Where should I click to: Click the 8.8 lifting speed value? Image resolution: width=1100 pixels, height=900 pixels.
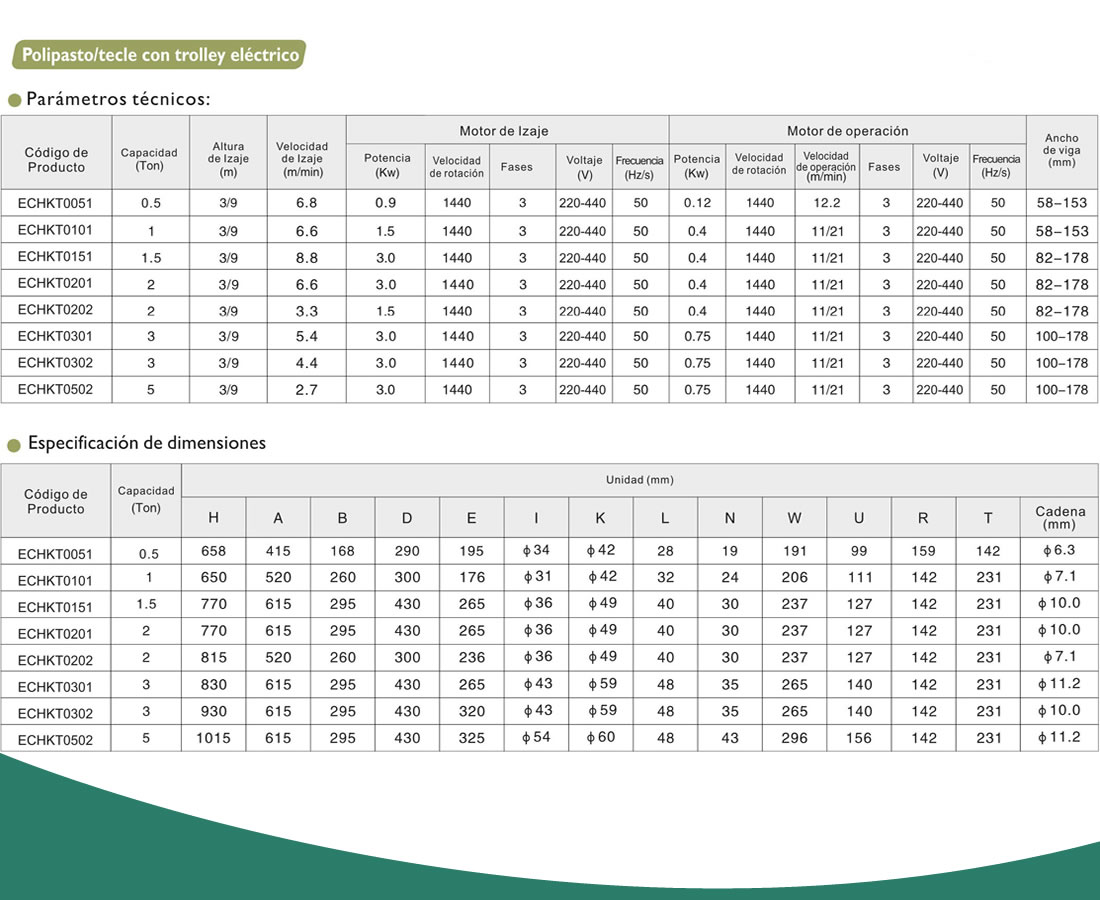point(307,257)
